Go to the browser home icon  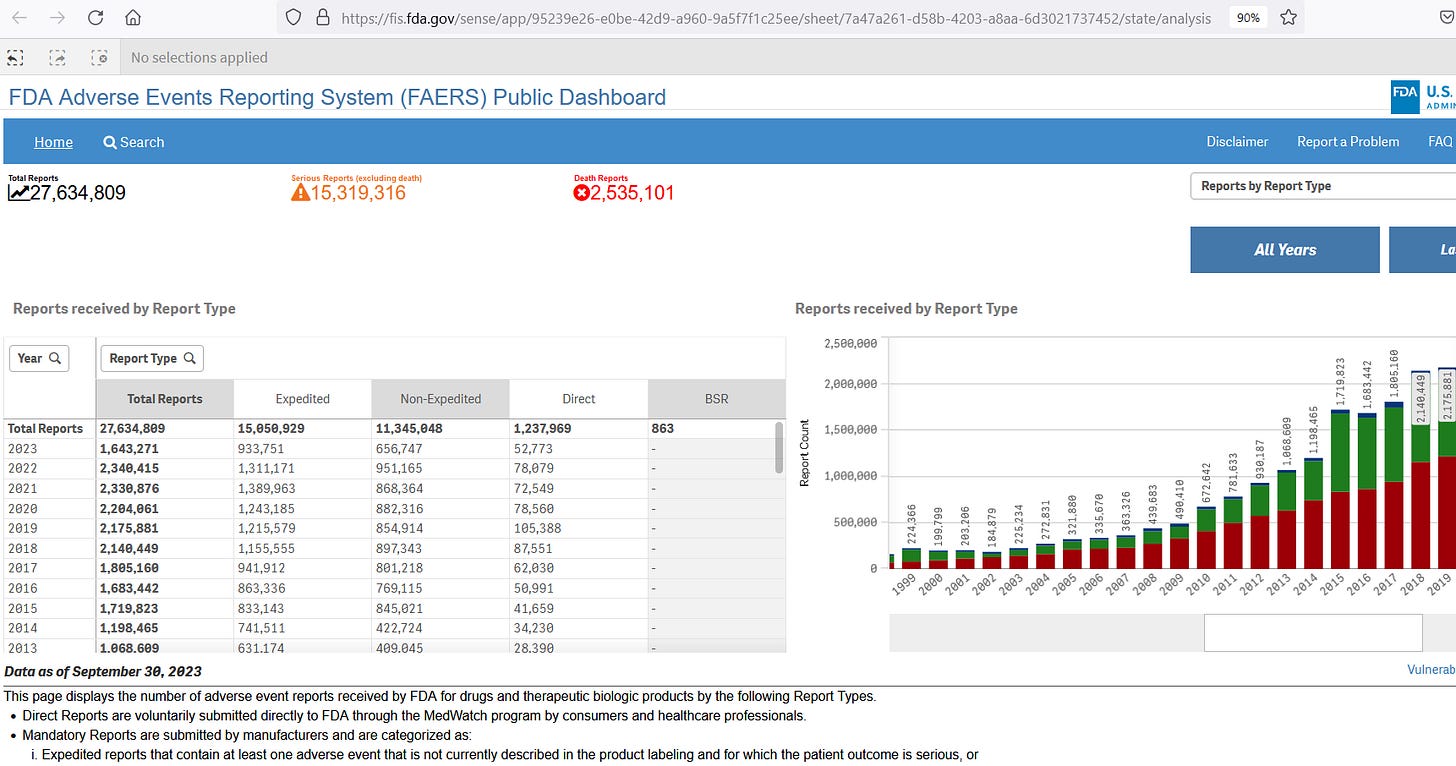coord(133,18)
